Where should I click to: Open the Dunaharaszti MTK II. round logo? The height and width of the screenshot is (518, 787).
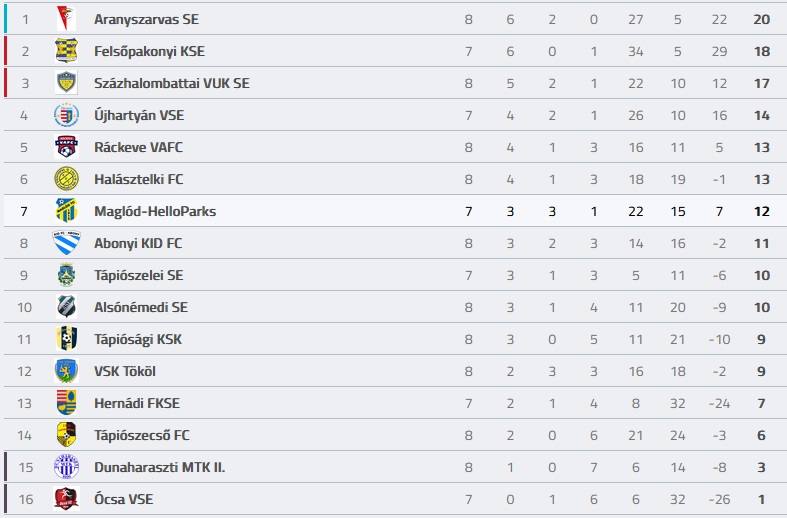(66, 467)
